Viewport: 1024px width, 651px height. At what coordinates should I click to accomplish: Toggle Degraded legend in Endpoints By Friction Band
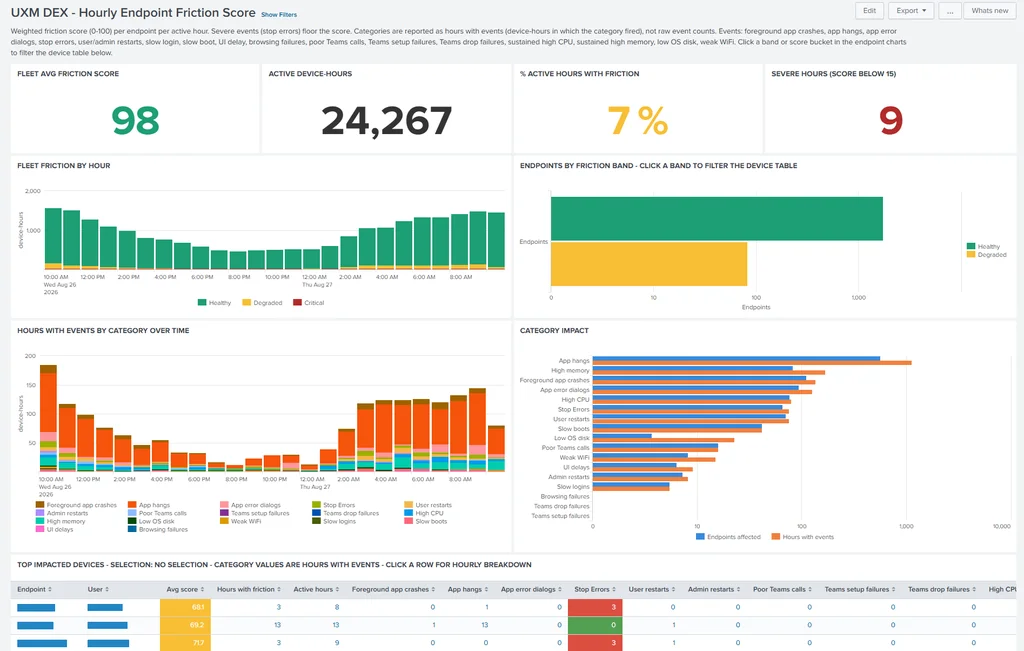click(x=986, y=255)
